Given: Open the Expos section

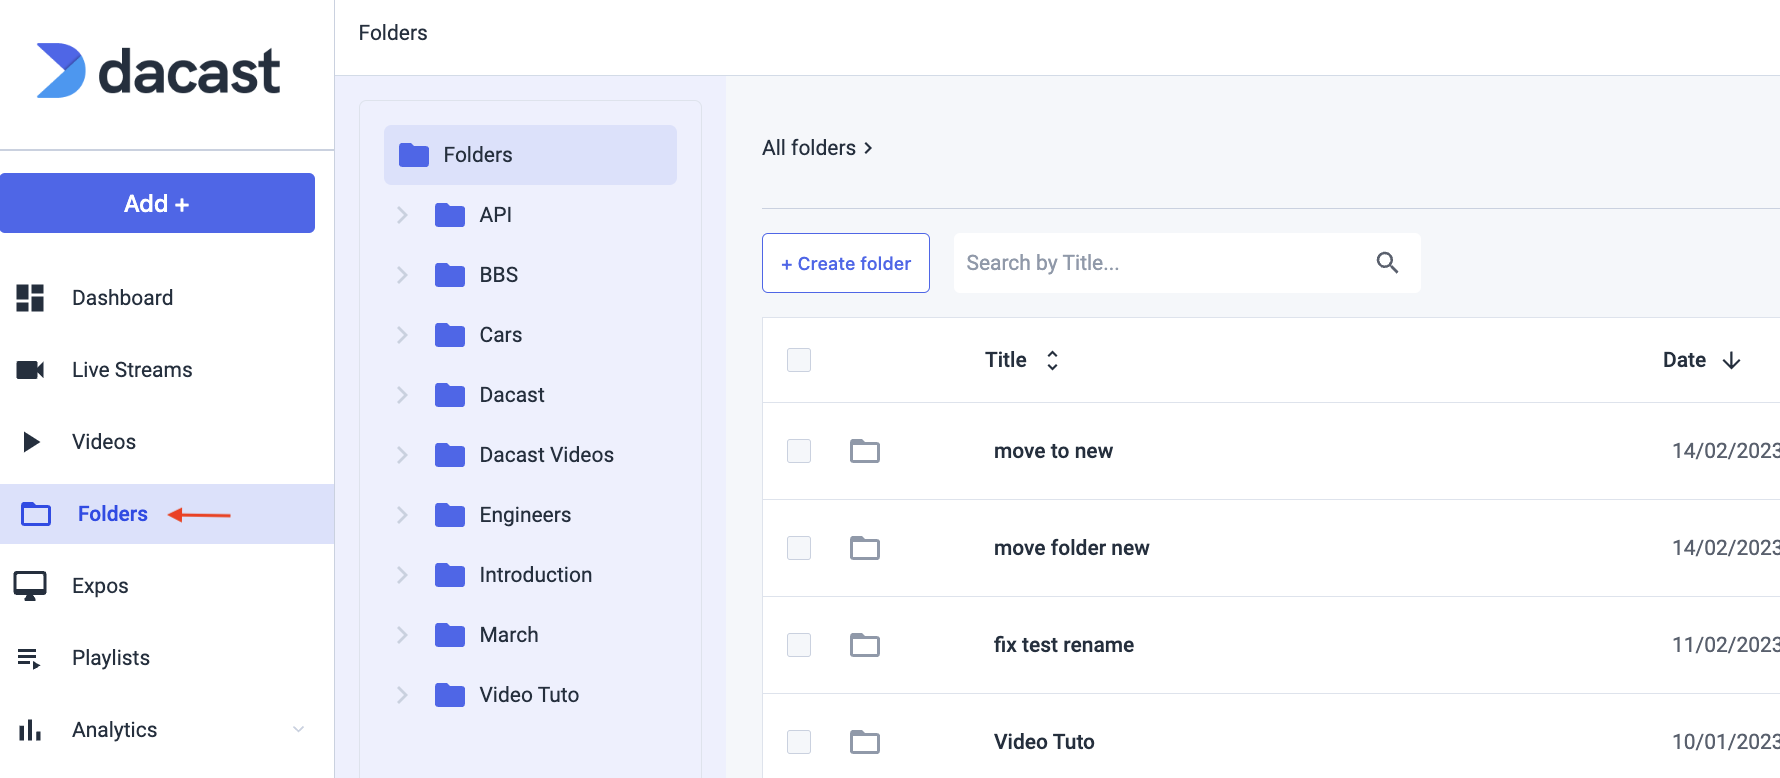Looking at the screenshot, I should [100, 586].
